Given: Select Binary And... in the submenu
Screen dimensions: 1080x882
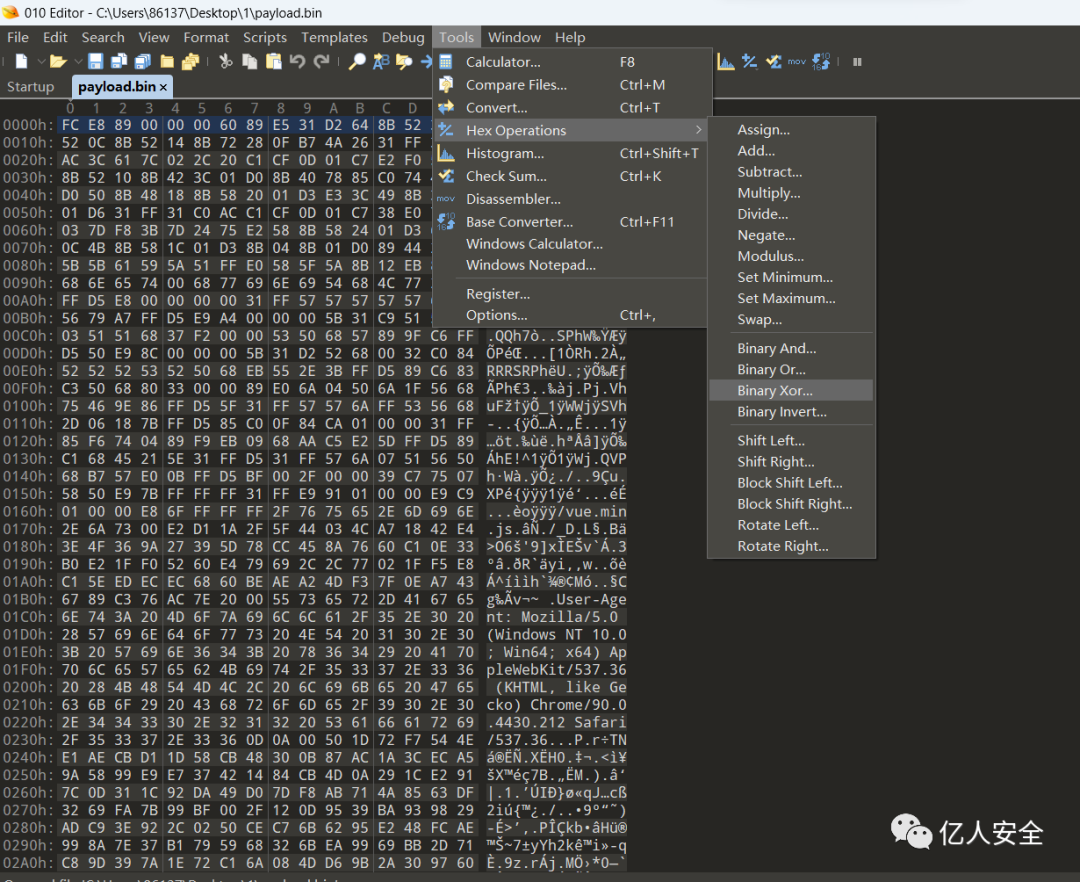Looking at the screenshot, I should (791, 348).
